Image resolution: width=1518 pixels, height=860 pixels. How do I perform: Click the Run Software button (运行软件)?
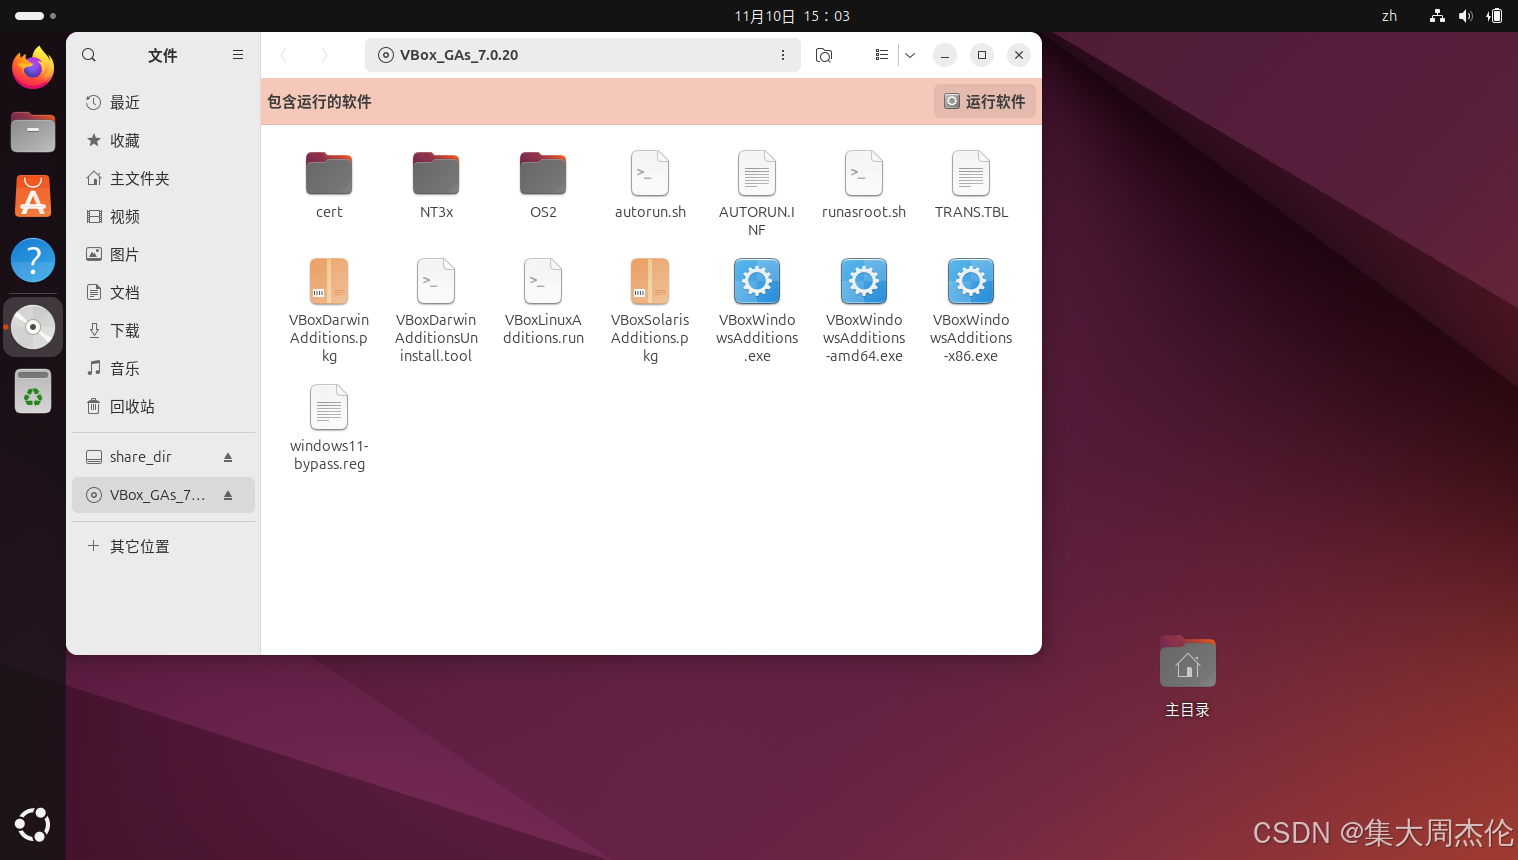(985, 101)
